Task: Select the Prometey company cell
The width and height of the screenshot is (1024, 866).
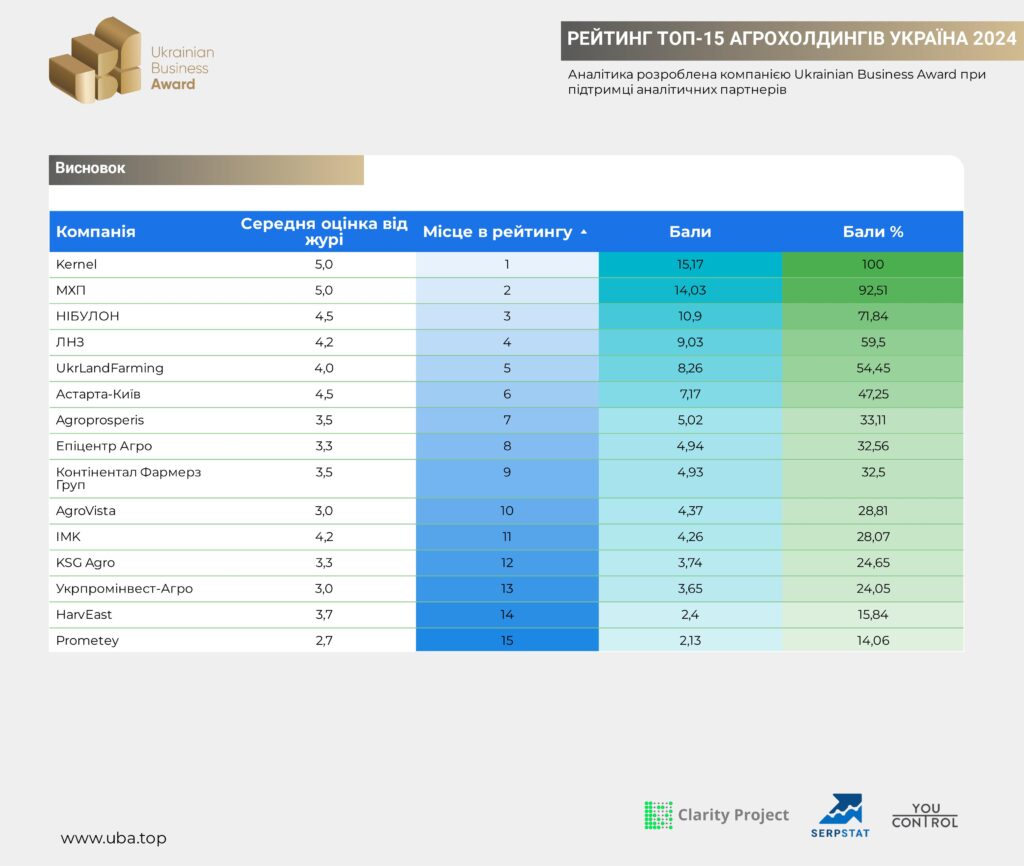Action: point(141,640)
